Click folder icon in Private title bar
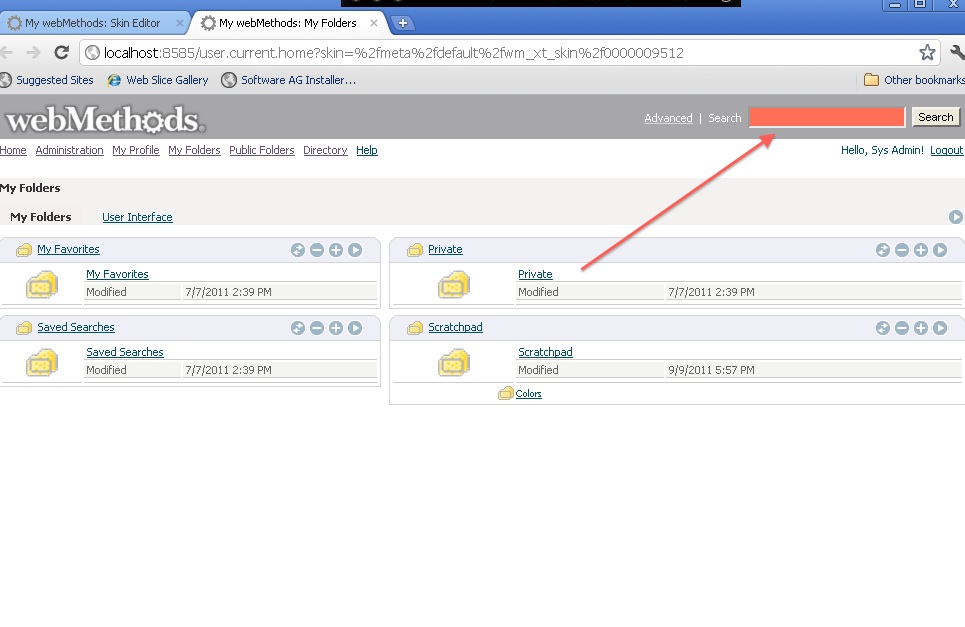This screenshot has height=627, width=965. (415, 250)
